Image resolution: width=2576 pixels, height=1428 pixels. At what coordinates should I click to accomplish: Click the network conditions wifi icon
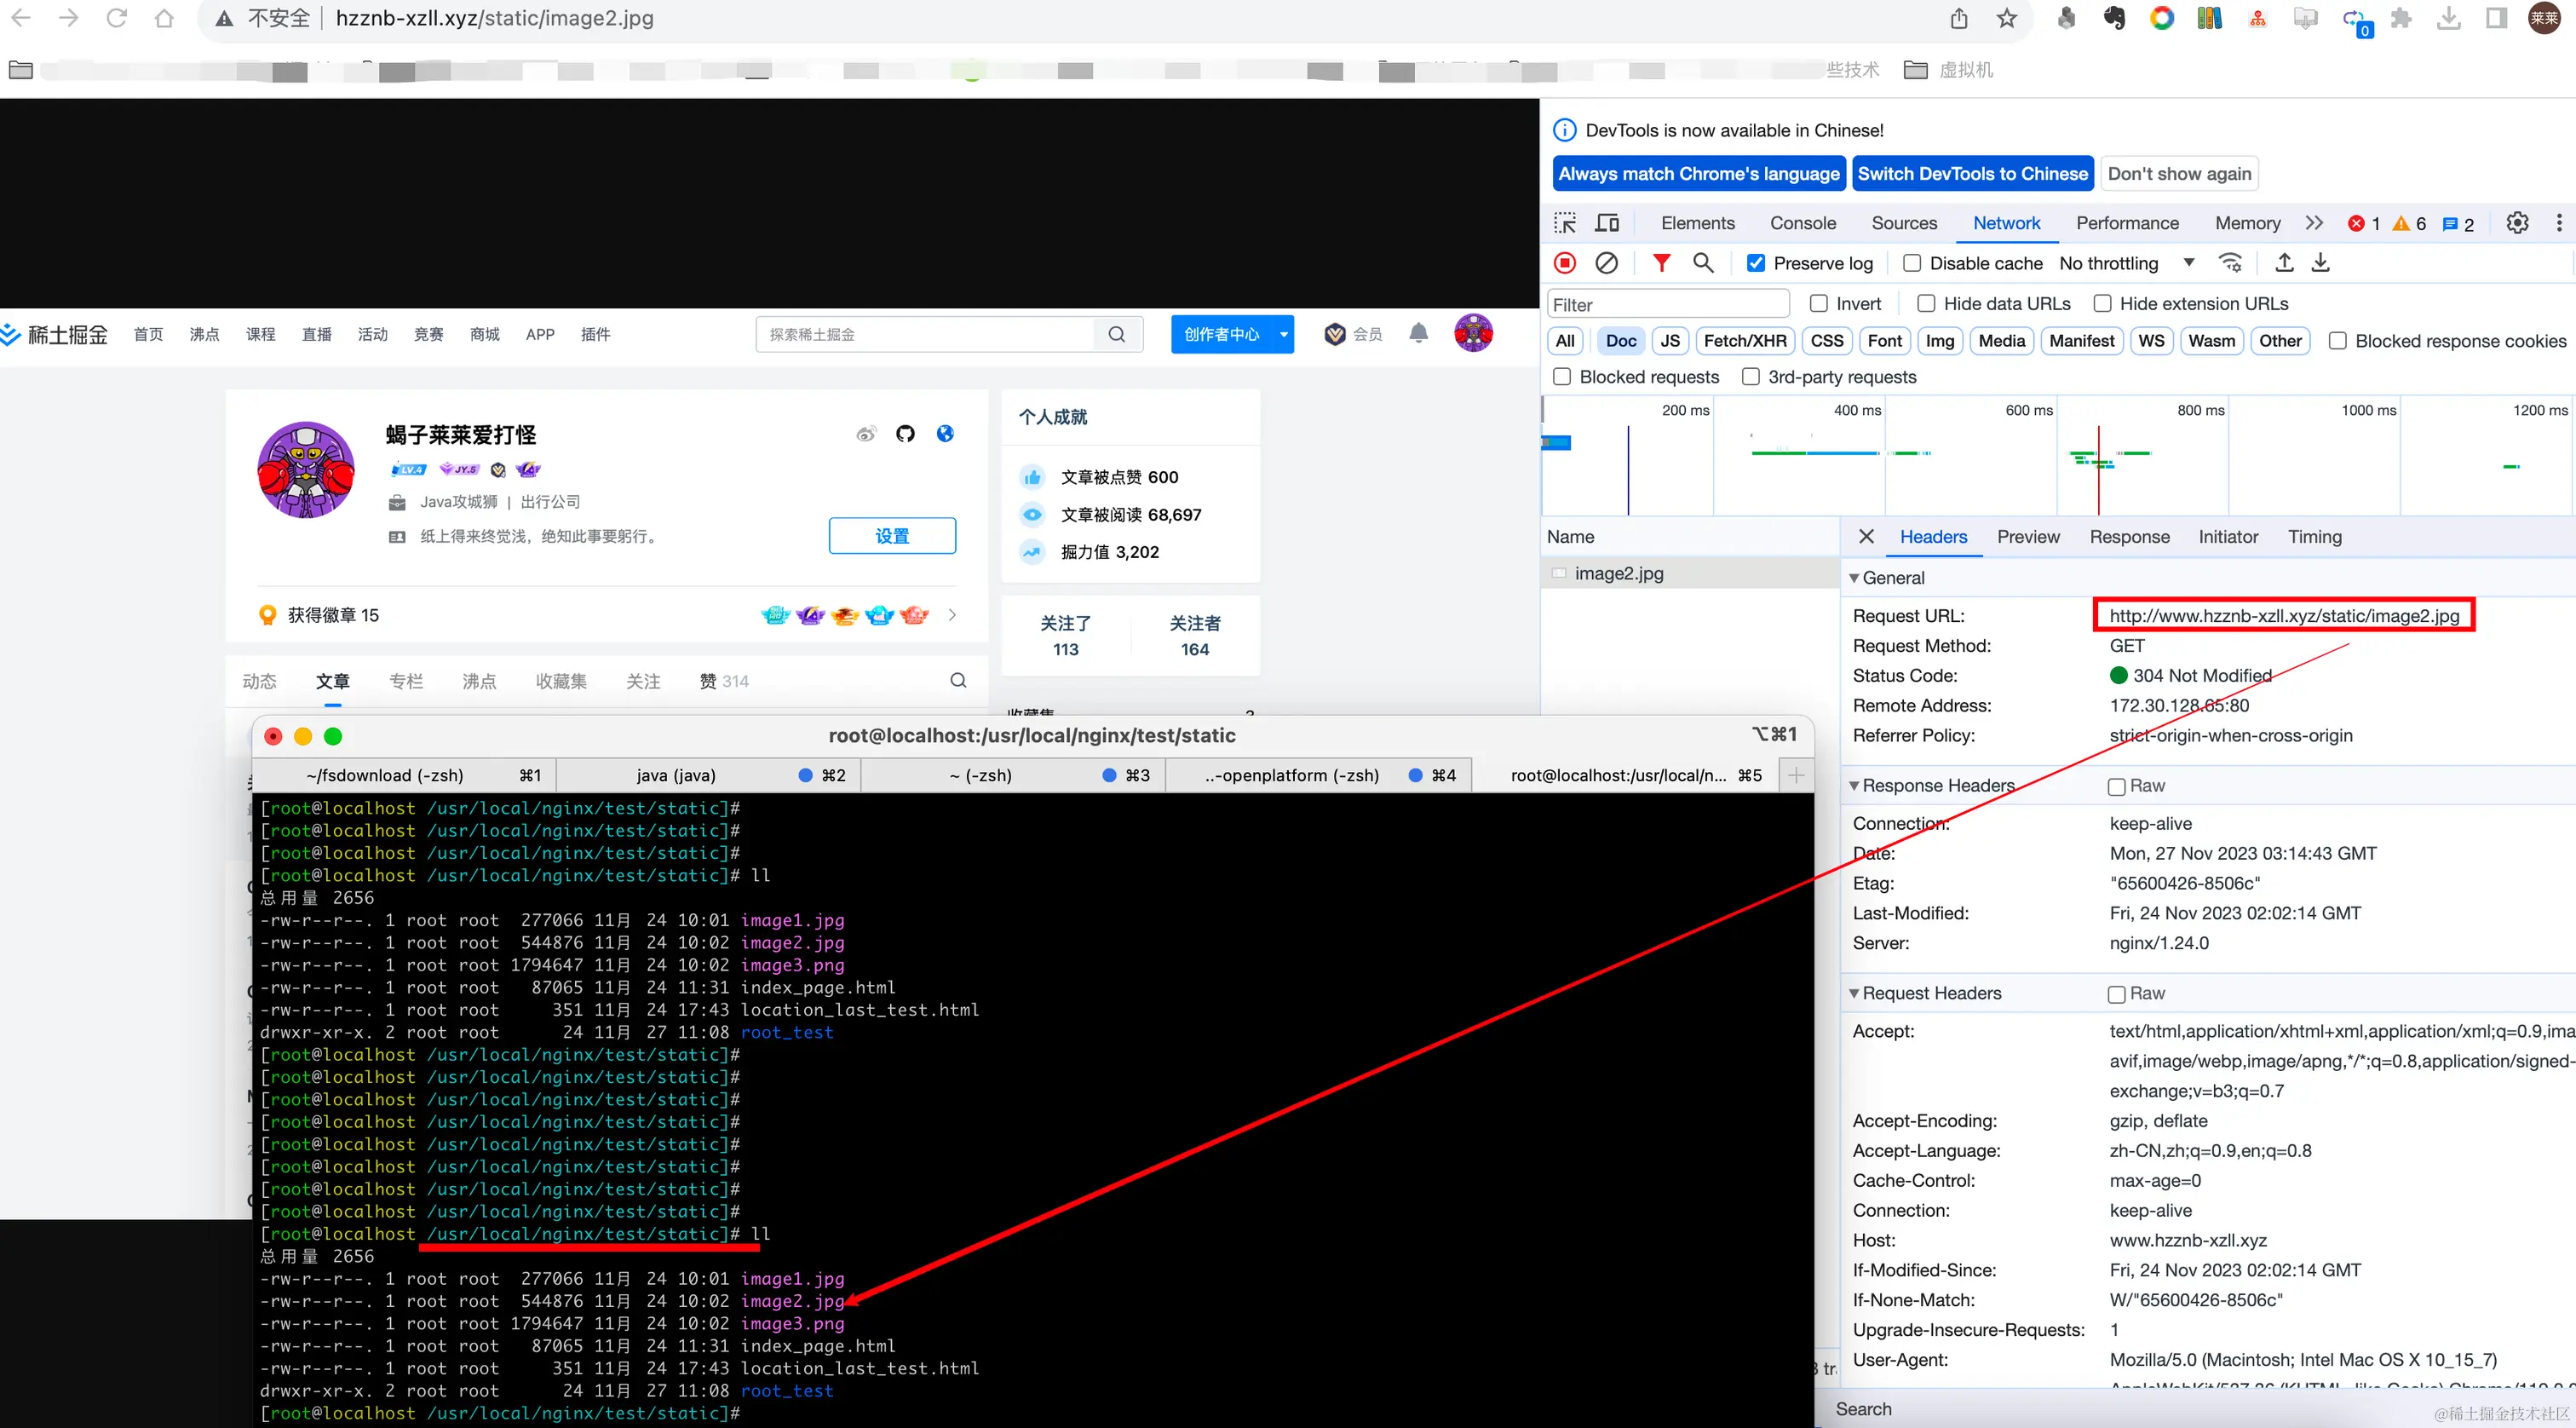coord(2230,263)
